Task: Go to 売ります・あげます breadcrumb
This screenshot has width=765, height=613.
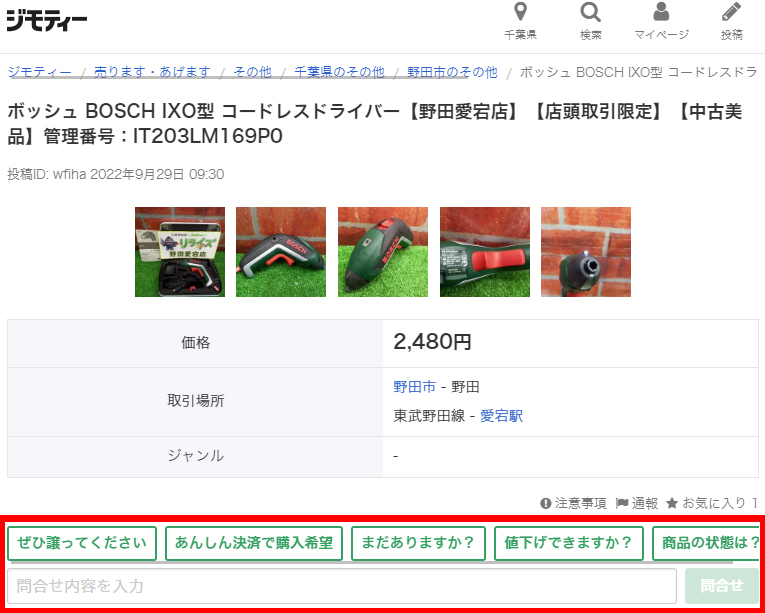Action: pos(152,72)
